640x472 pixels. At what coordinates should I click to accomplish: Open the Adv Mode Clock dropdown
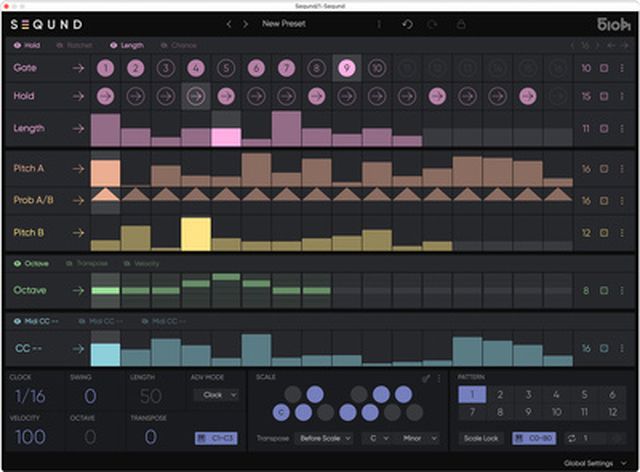[x=215, y=395]
